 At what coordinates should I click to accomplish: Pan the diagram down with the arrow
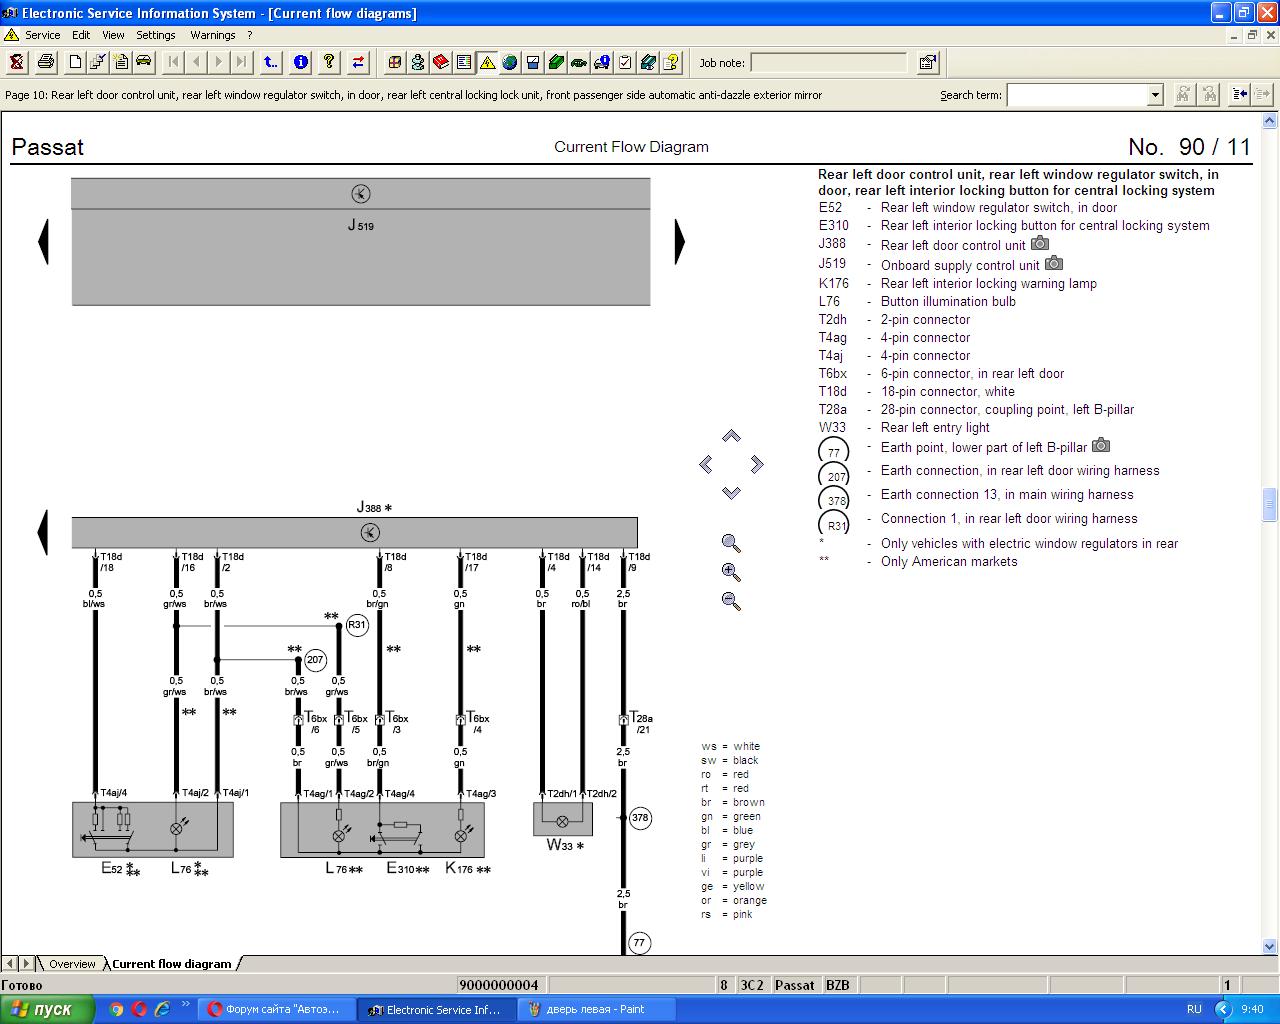click(731, 492)
